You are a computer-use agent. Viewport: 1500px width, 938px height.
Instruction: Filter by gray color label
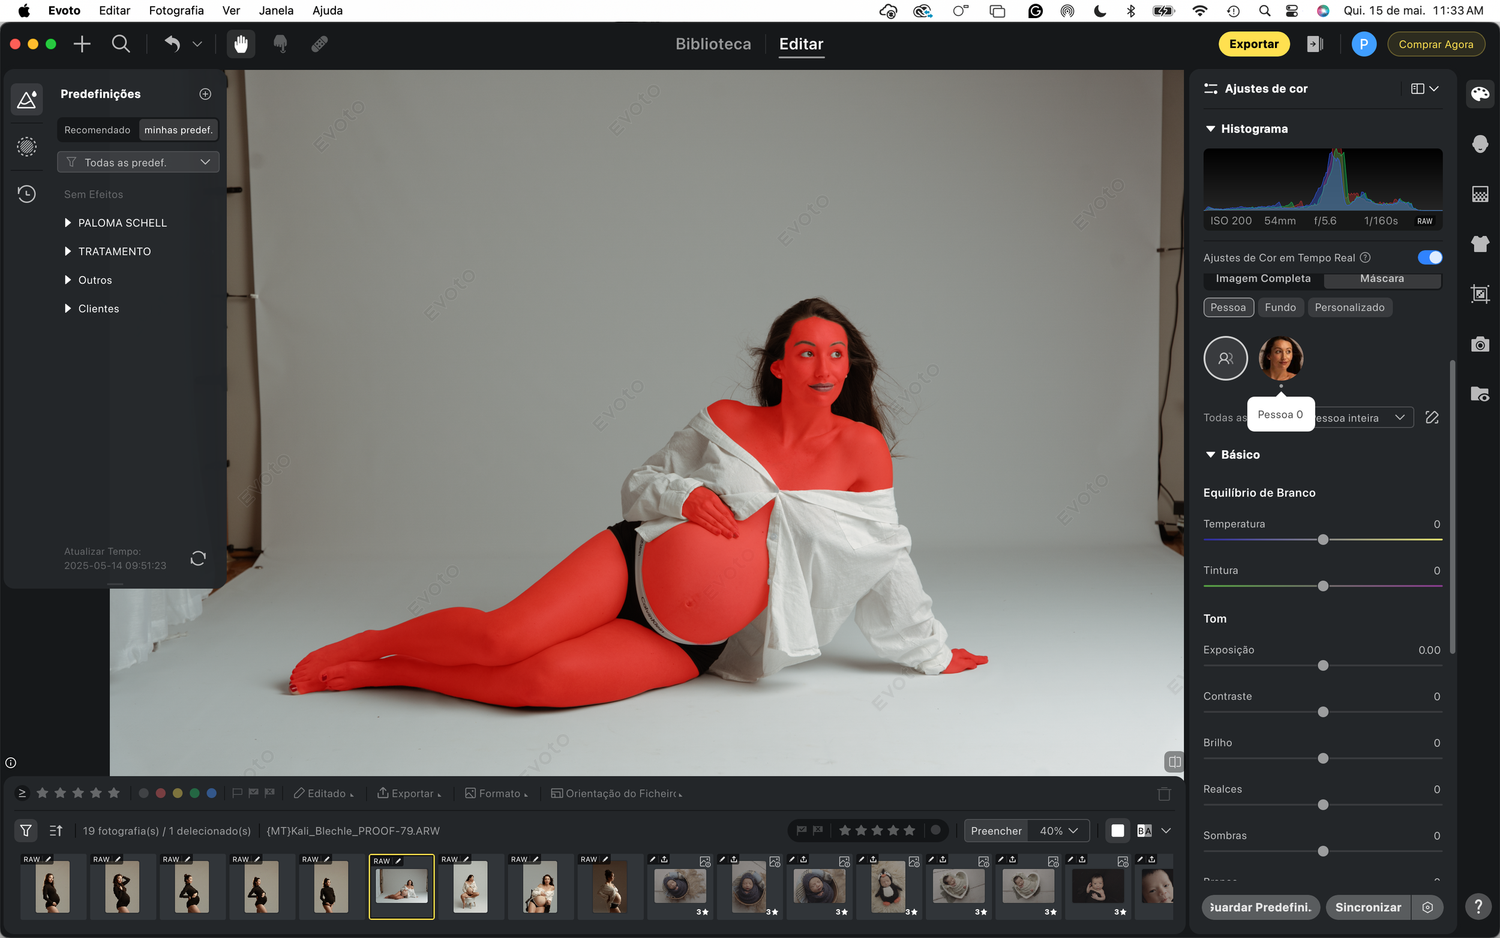click(x=143, y=794)
